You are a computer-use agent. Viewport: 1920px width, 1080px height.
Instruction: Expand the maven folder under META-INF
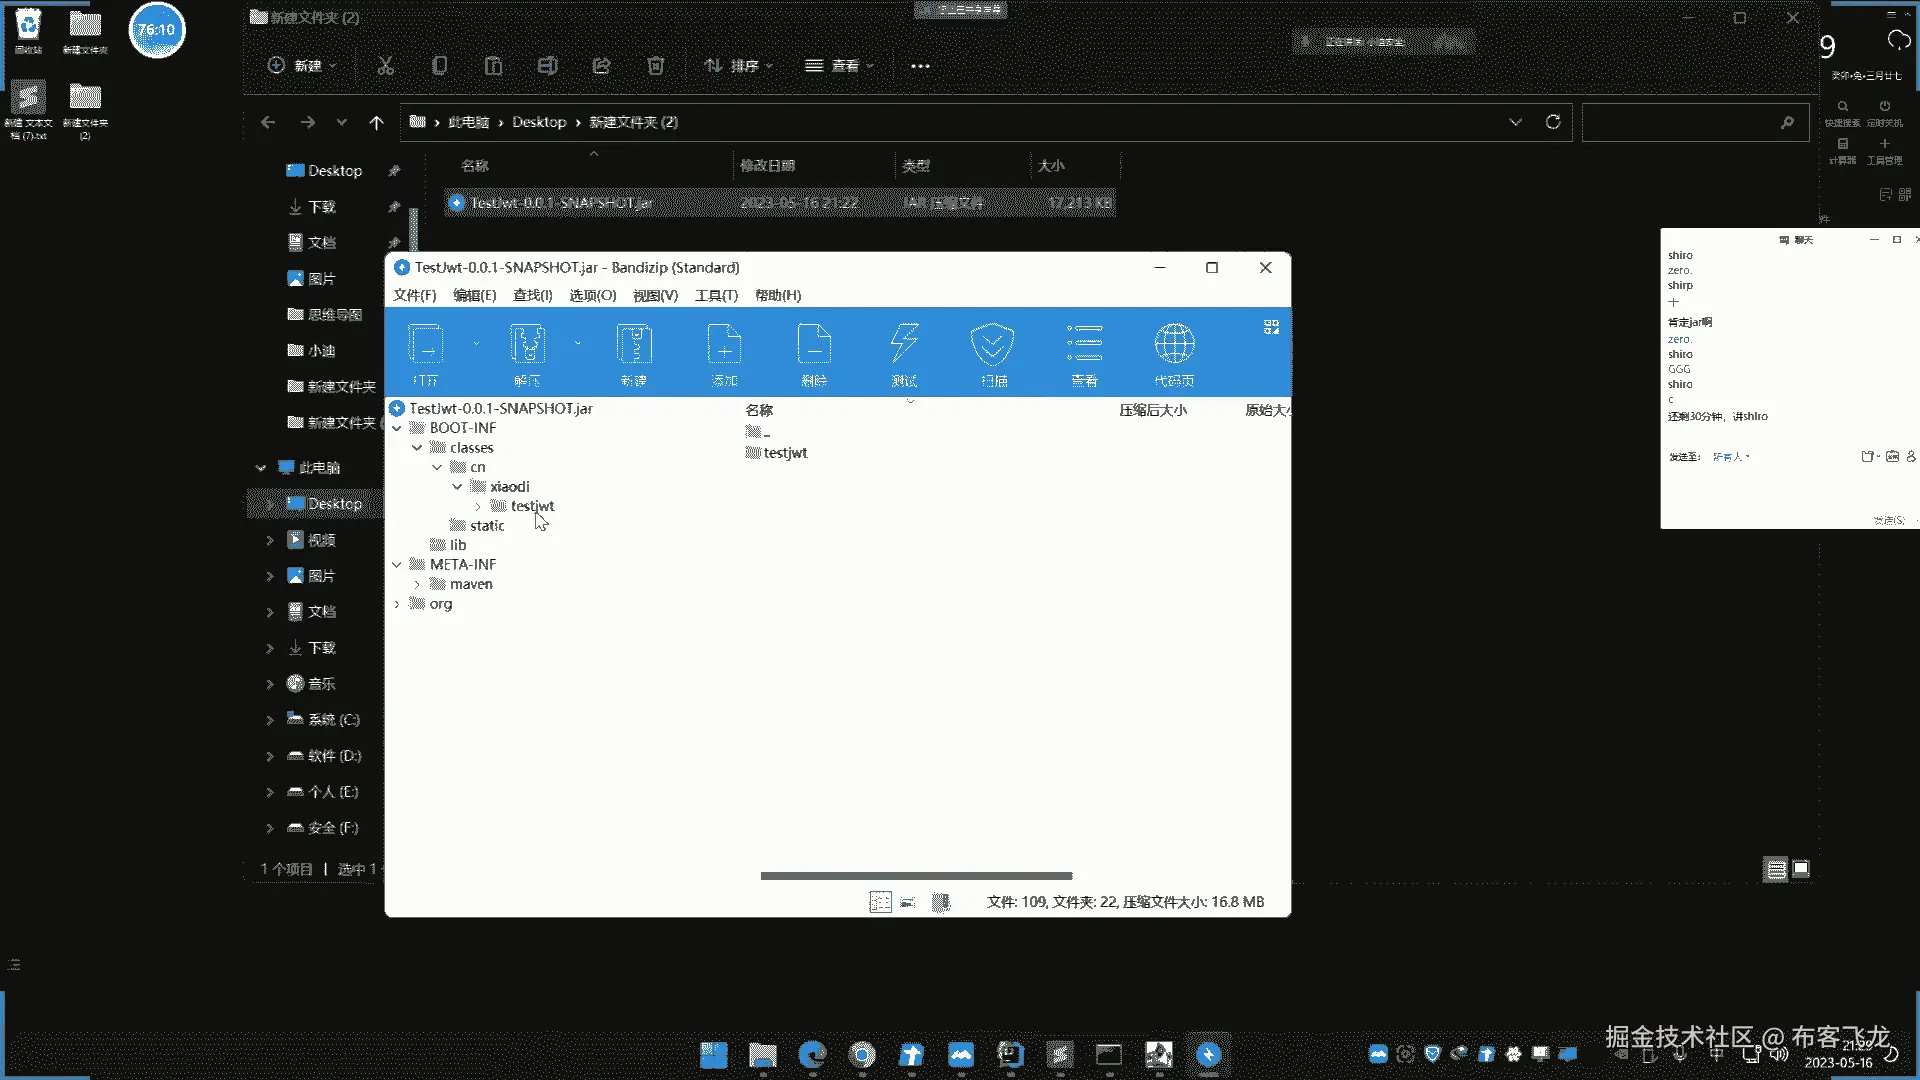(417, 584)
